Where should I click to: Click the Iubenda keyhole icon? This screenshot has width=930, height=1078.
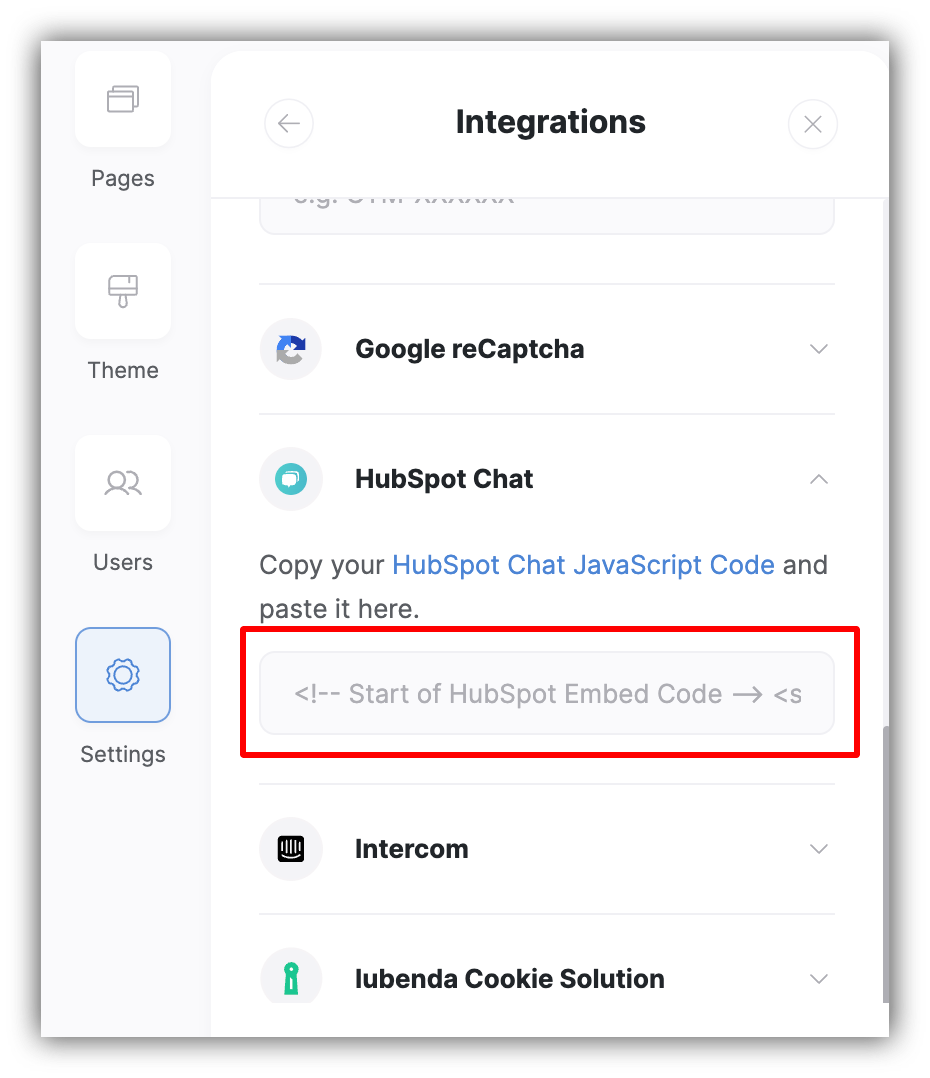[x=290, y=978]
